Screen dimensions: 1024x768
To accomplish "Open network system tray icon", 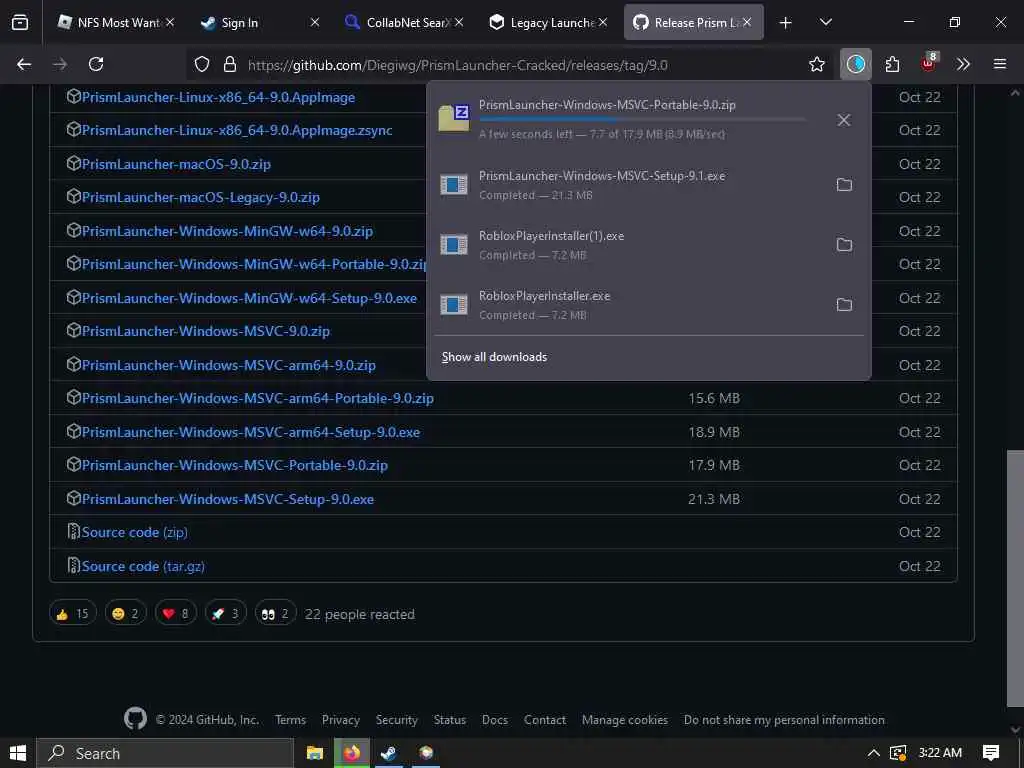I will [898, 753].
